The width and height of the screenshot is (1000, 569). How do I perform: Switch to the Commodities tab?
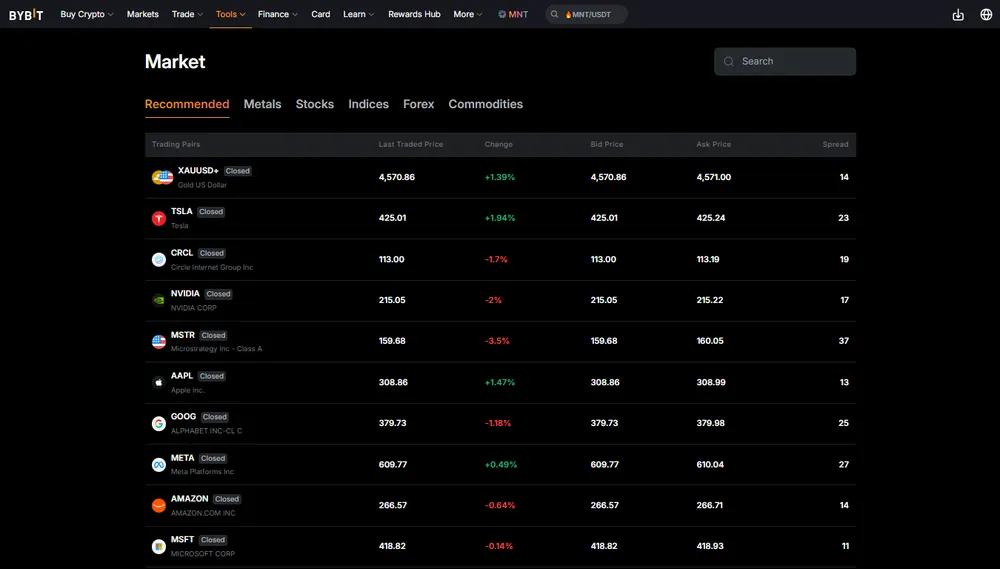click(x=485, y=104)
